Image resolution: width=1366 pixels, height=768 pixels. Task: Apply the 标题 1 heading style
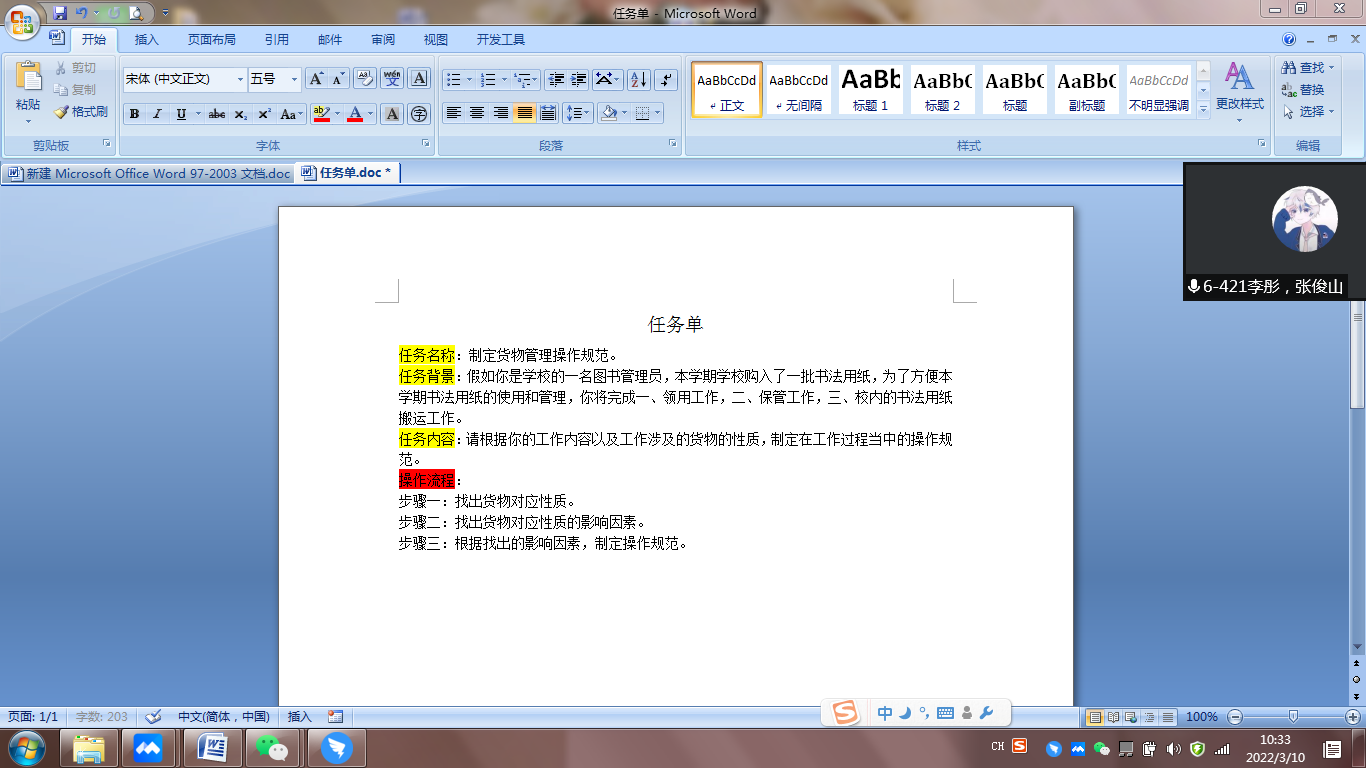[x=870, y=89]
